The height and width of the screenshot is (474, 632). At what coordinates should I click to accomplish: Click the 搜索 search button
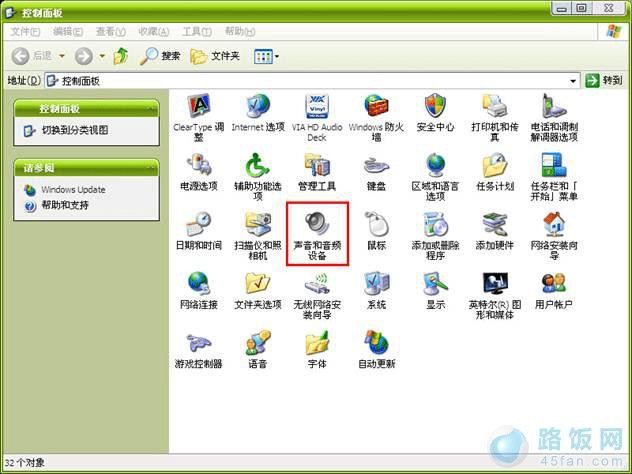pyautogui.click(x=160, y=56)
